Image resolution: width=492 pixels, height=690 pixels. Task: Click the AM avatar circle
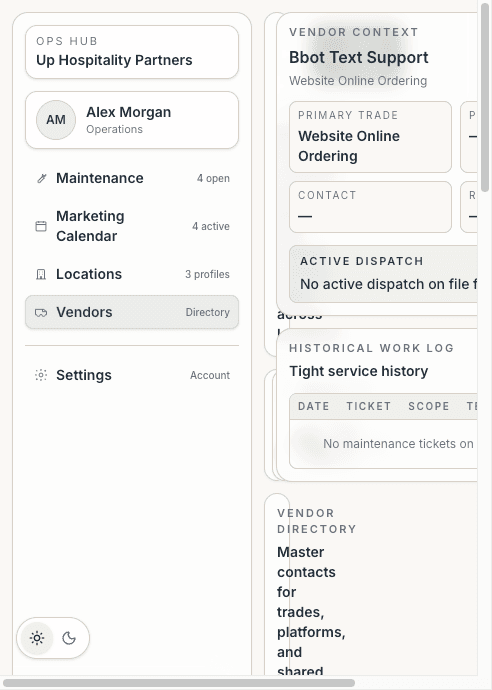56,120
